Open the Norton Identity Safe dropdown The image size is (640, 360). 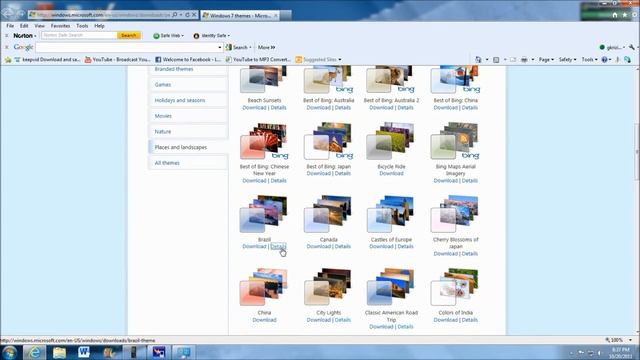pyautogui.click(x=211, y=36)
